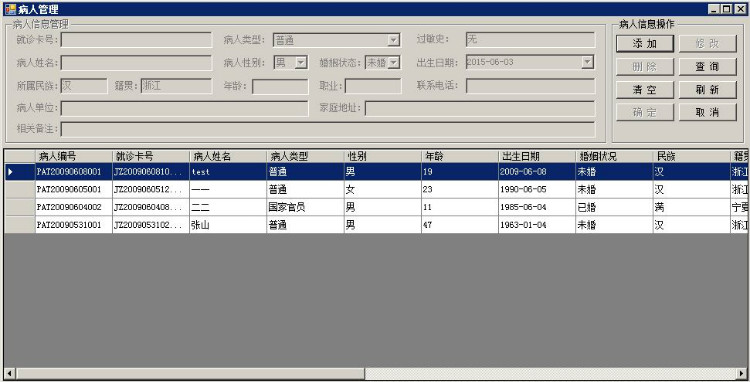Click the patient name cell 张山
Screen dimensions: 750x382
tap(228, 225)
